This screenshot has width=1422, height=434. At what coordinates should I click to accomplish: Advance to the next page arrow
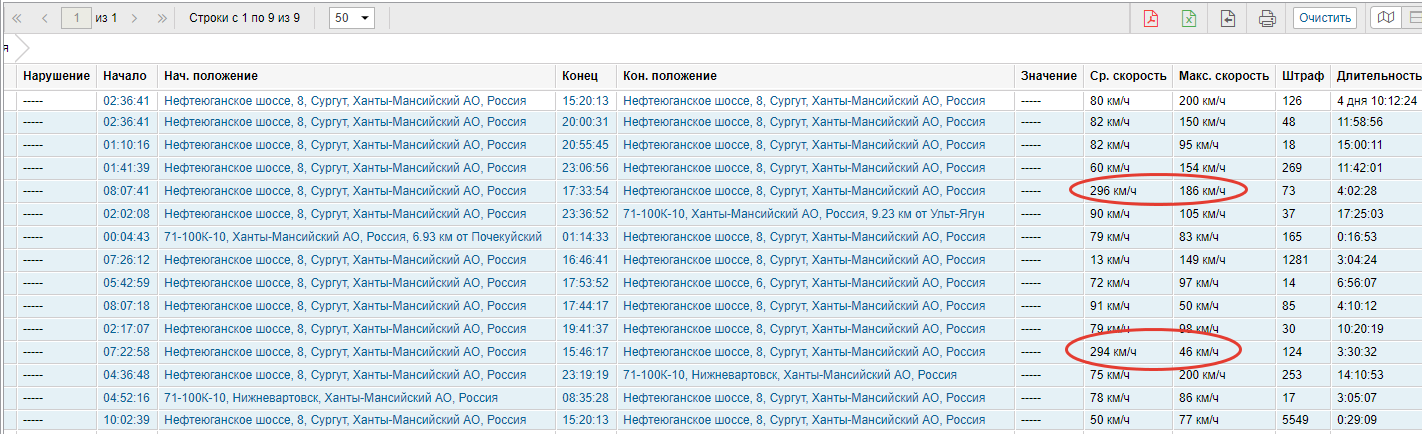[x=135, y=18]
